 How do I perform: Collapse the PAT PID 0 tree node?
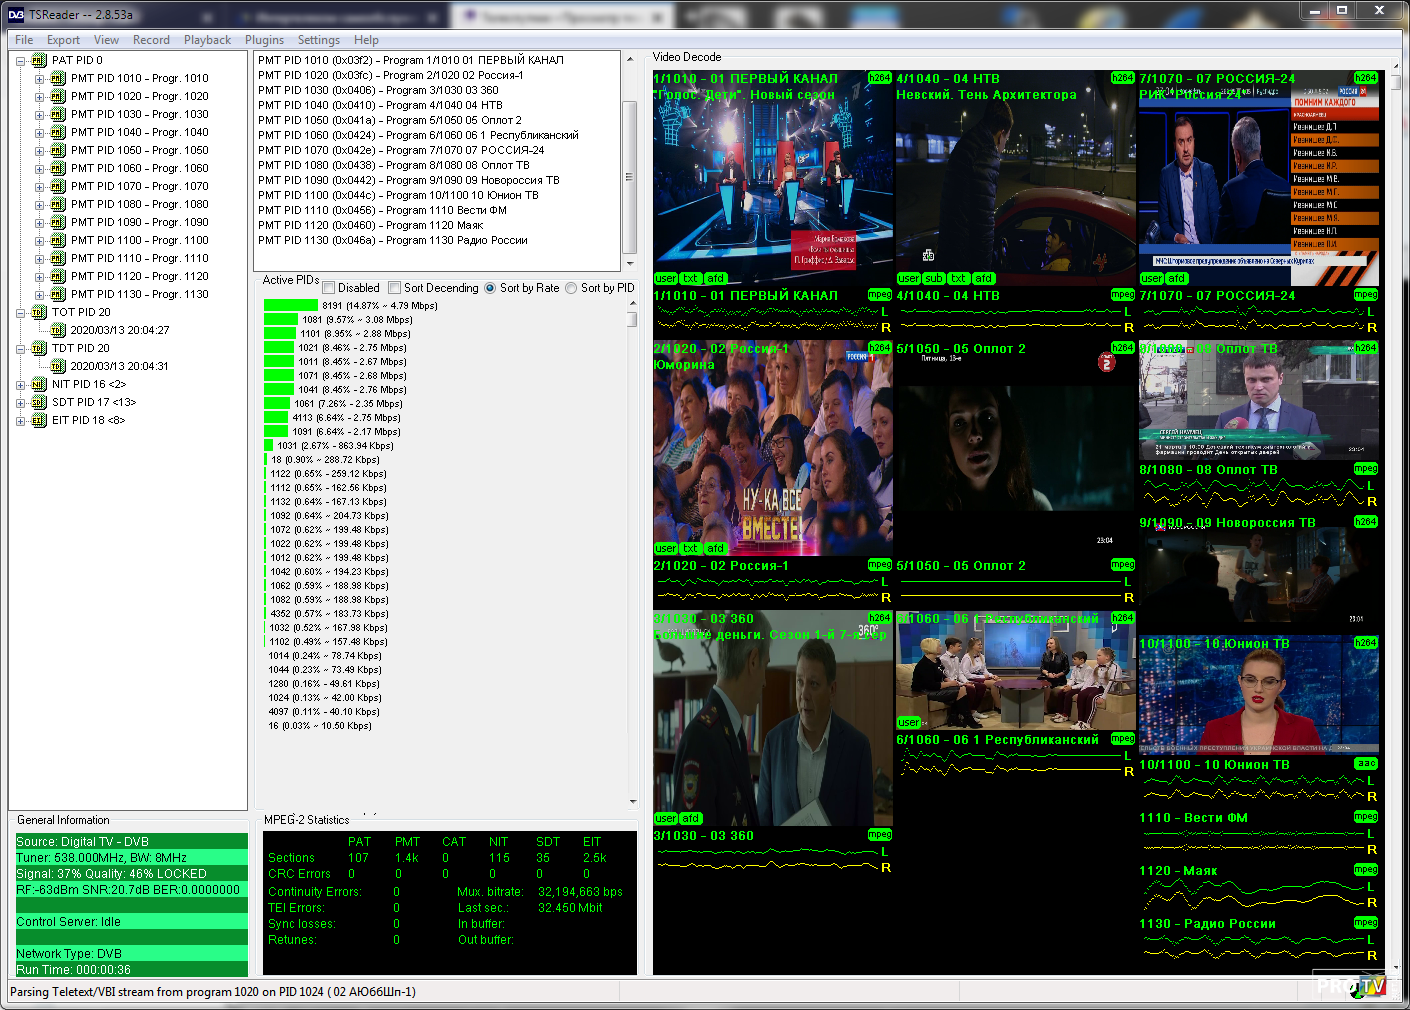point(21,61)
